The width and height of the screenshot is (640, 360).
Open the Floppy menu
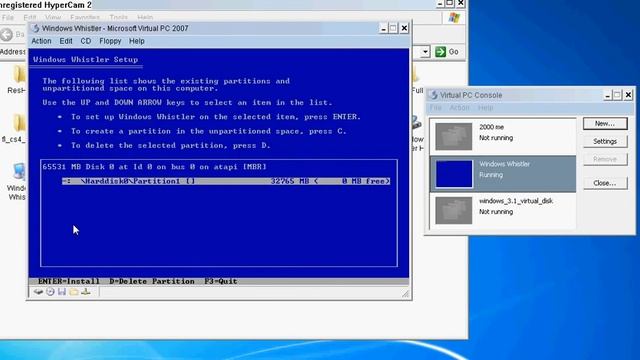coord(110,41)
